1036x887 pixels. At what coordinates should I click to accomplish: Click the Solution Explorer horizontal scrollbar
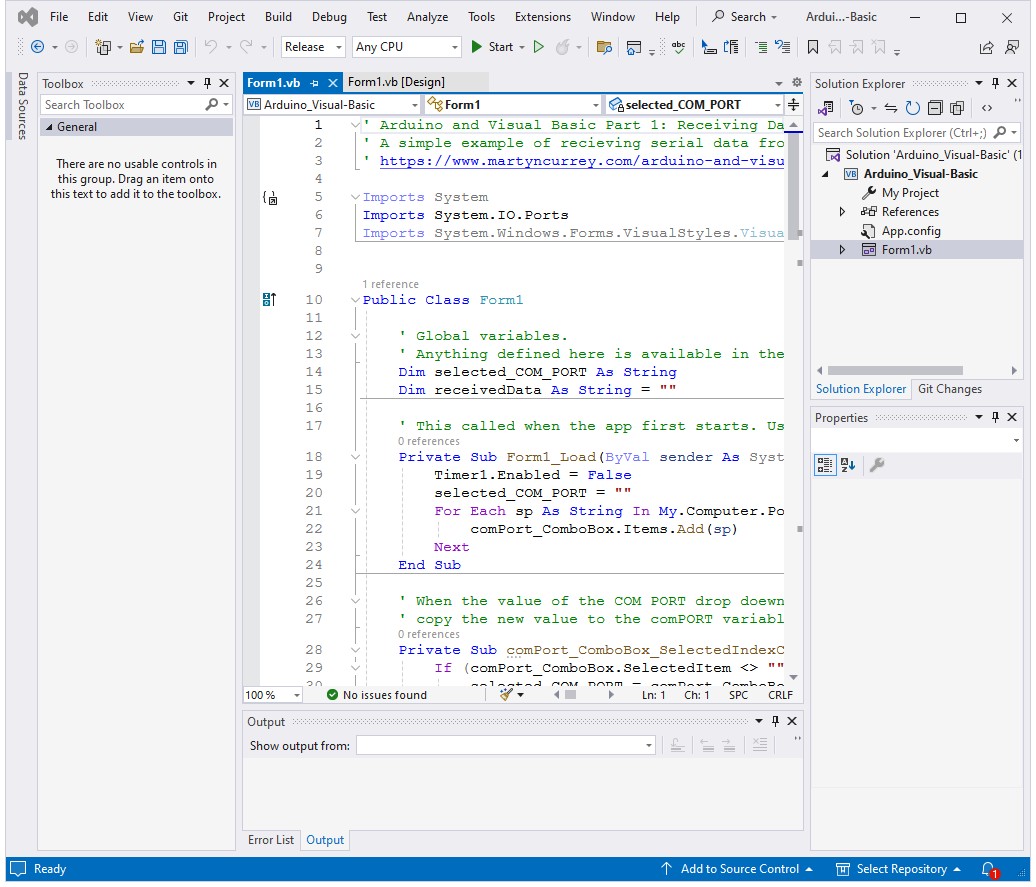[x=895, y=370]
